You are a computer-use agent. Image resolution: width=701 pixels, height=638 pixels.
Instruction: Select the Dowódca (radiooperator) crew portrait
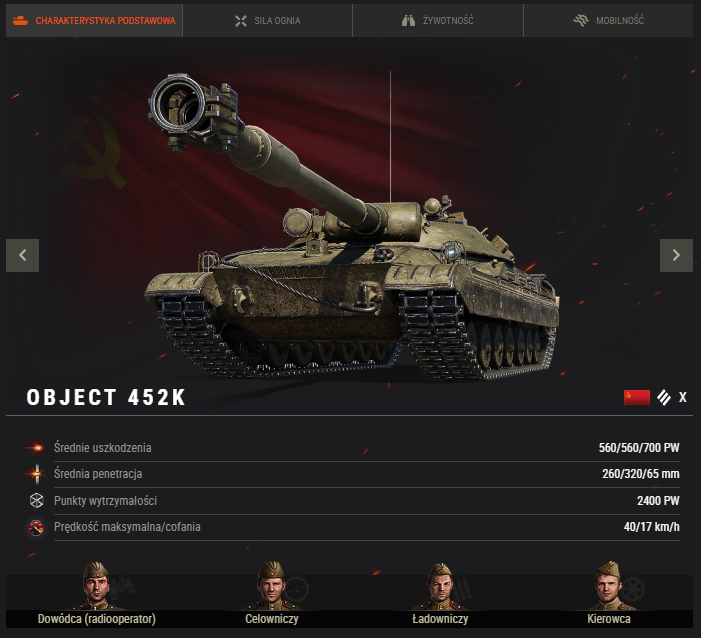pos(97,587)
